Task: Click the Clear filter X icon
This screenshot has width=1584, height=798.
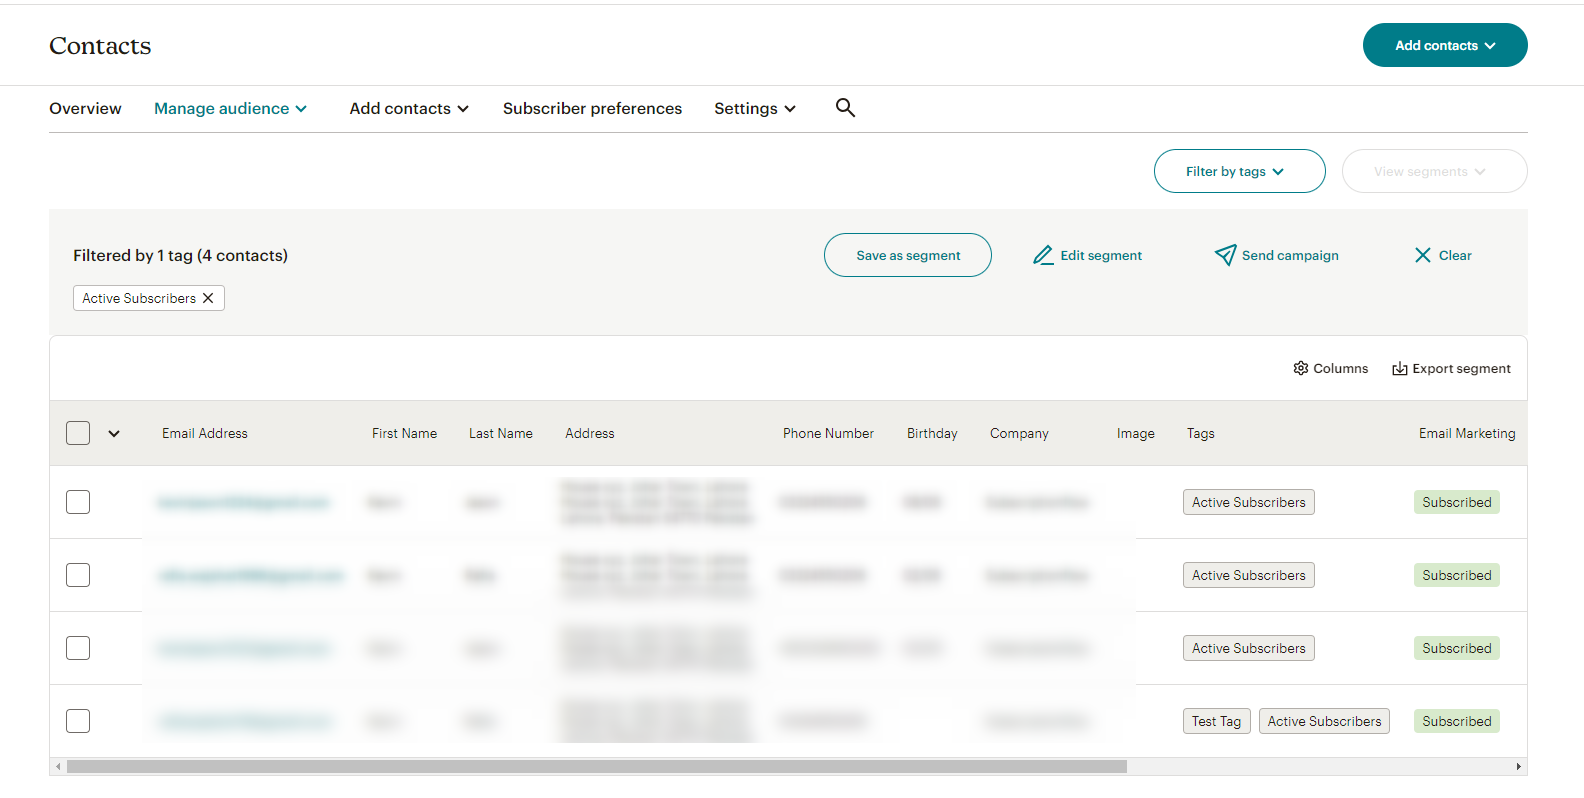Action: (x=1423, y=255)
